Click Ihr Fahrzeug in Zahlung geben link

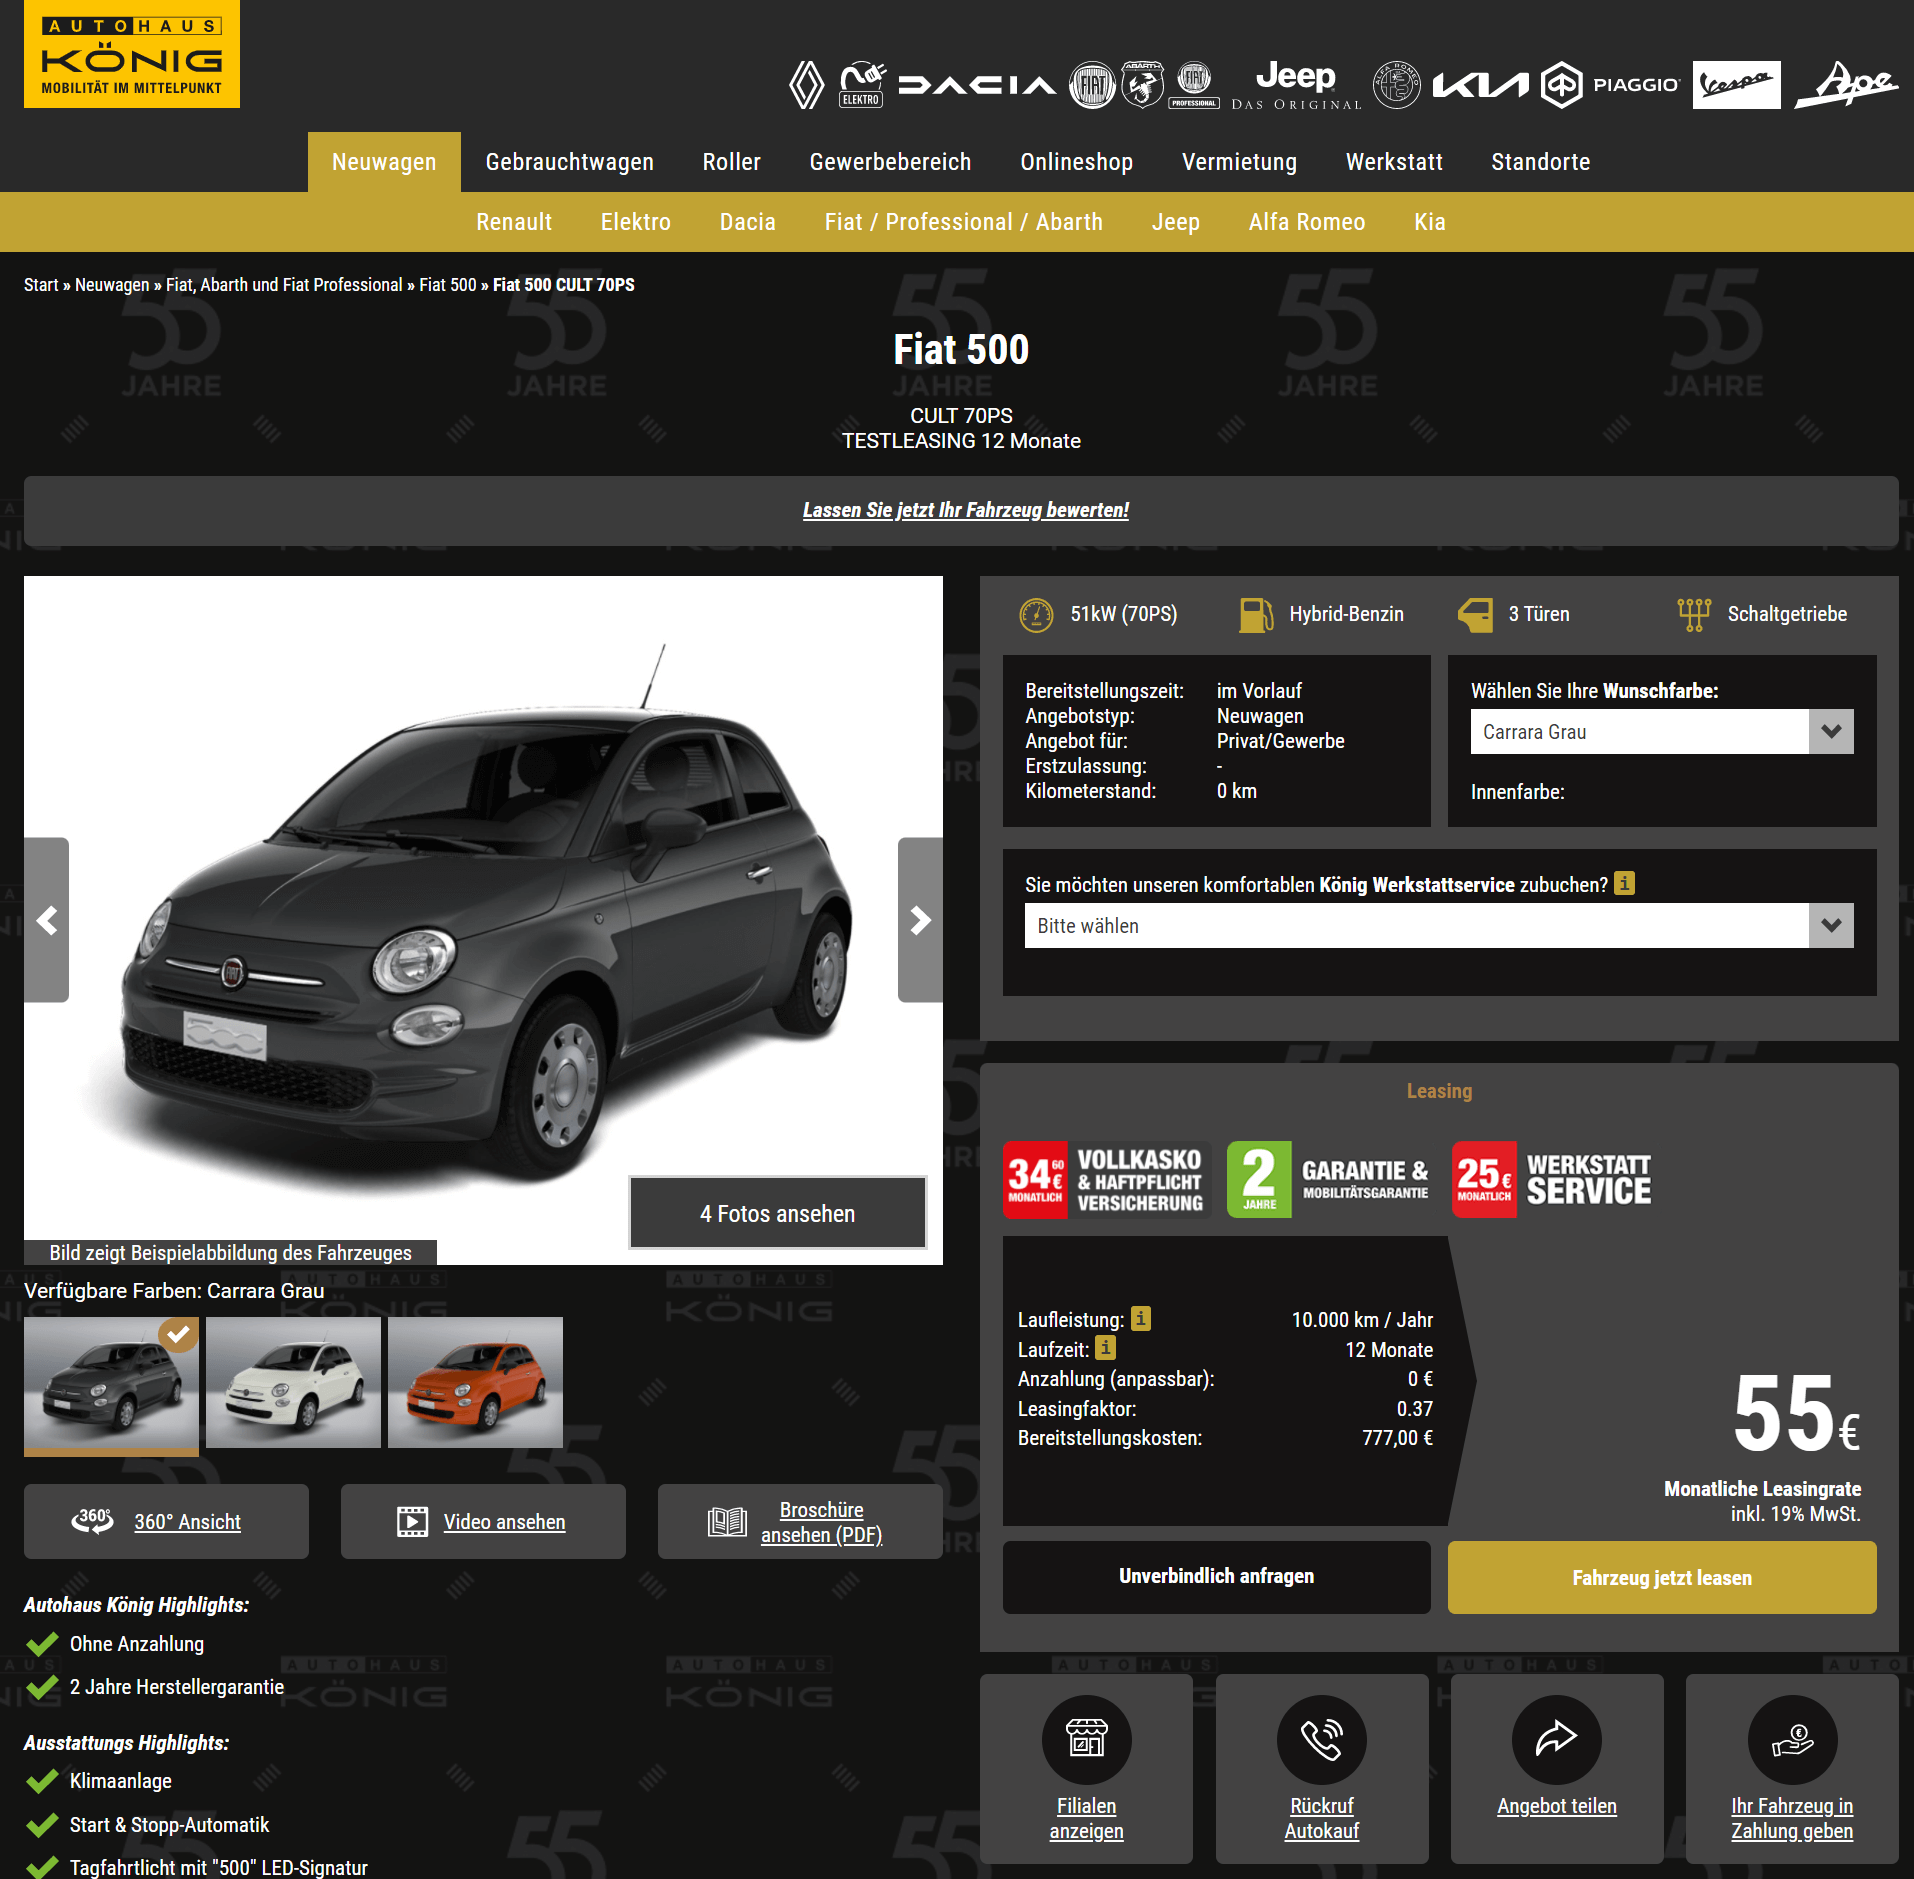[1792, 1818]
